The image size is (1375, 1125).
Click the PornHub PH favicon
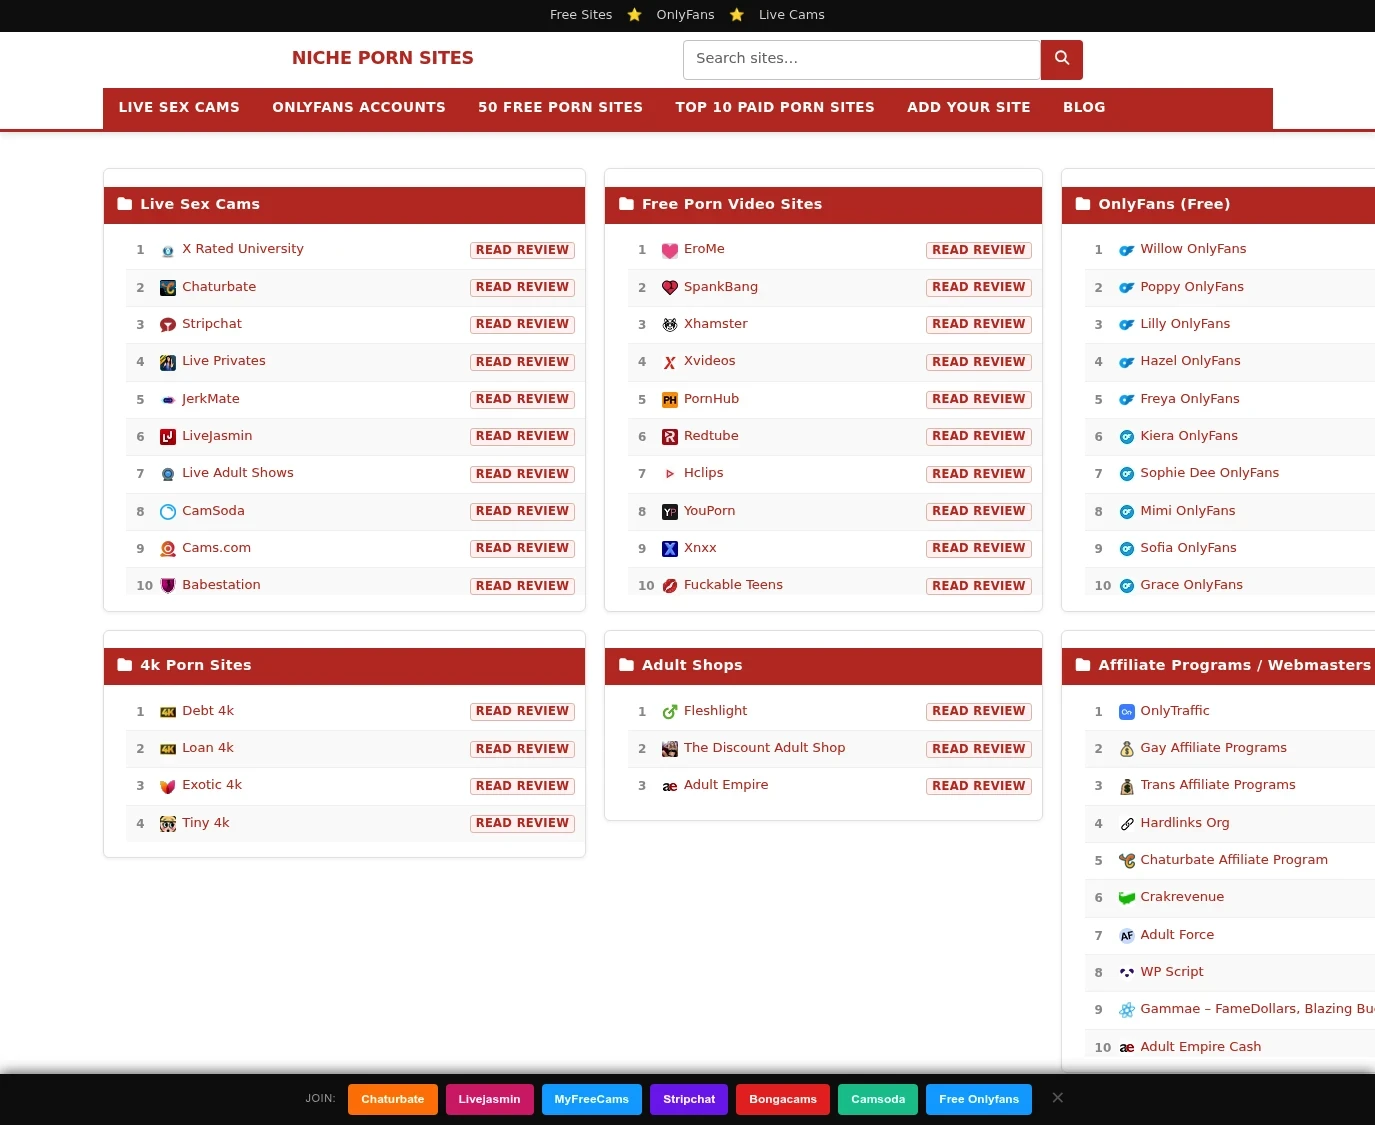[x=670, y=400]
